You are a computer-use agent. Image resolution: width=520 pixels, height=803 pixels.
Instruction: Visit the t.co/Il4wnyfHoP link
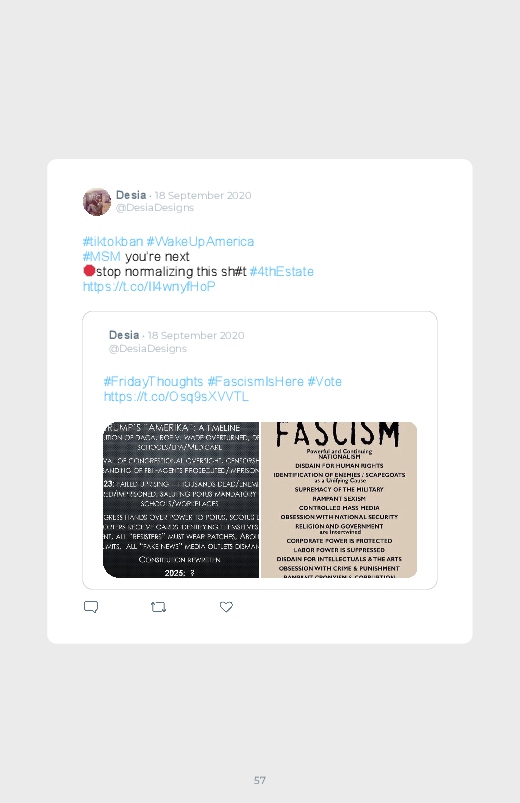(149, 286)
